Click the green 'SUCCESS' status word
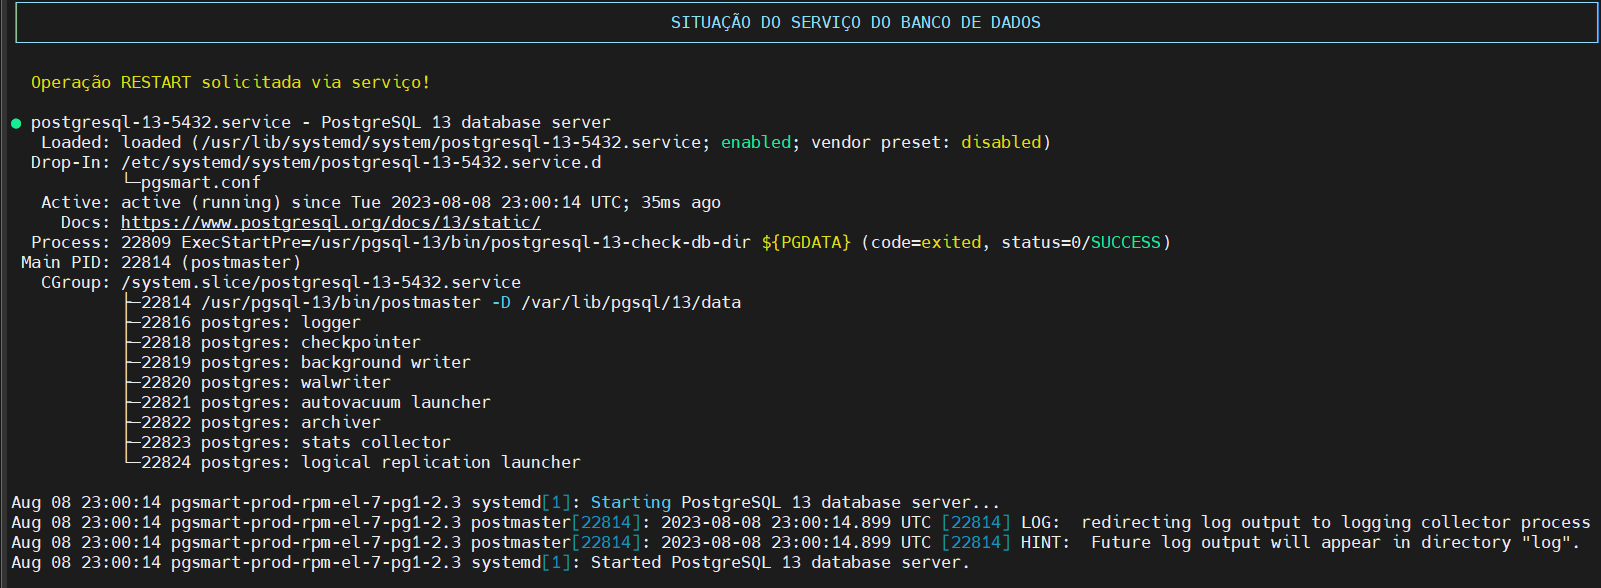The width and height of the screenshot is (1601, 588). pyautogui.click(x=1126, y=242)
